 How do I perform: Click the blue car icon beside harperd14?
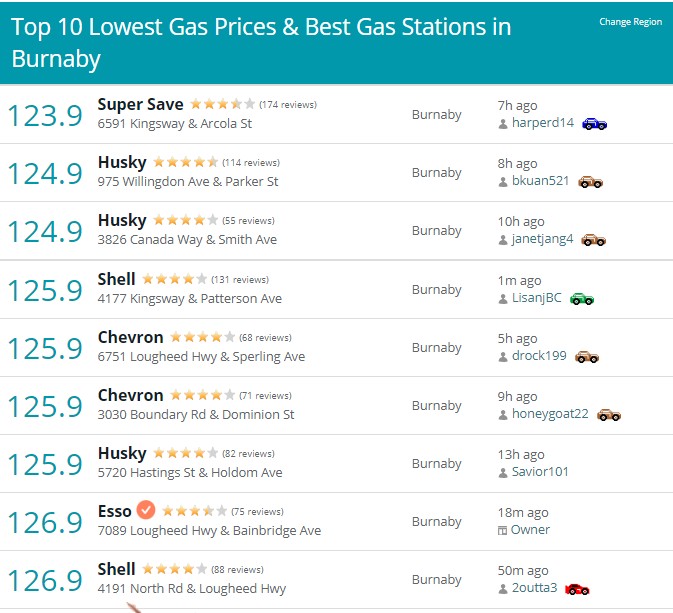[x=594, y=124]
